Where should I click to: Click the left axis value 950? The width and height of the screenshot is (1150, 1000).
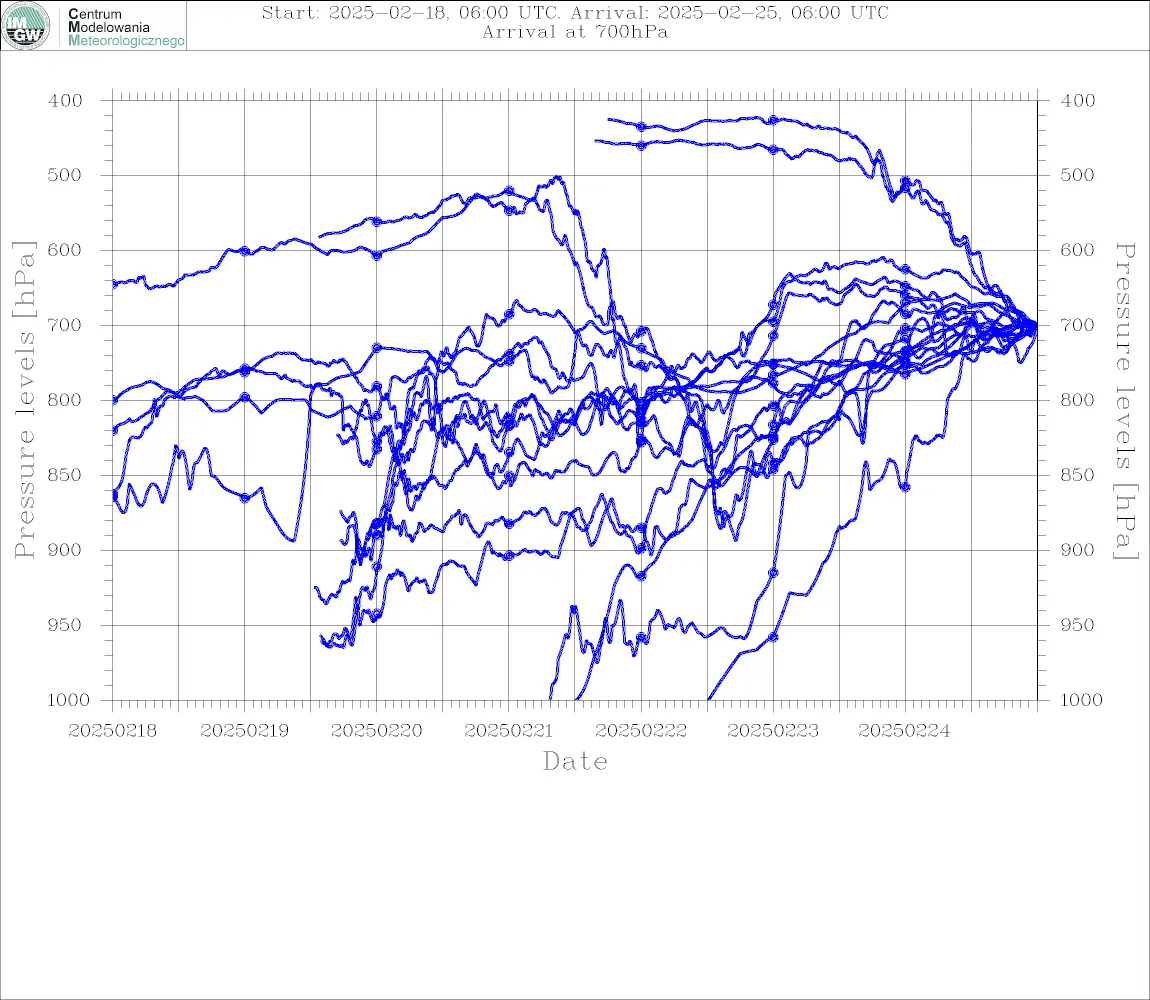click(x=65, y=624)
